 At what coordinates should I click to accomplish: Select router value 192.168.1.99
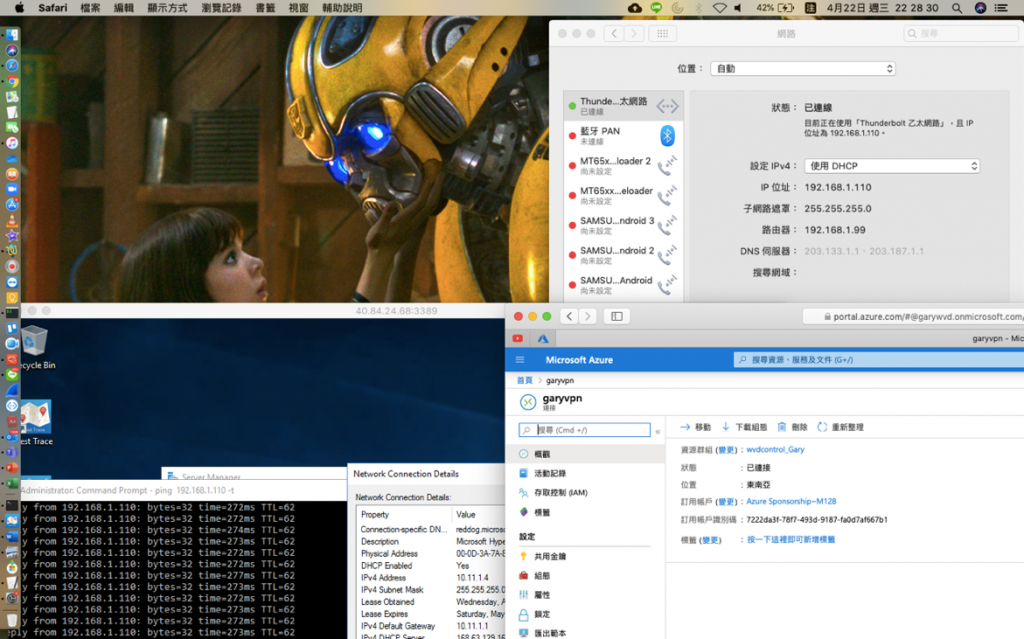[835, 230]
